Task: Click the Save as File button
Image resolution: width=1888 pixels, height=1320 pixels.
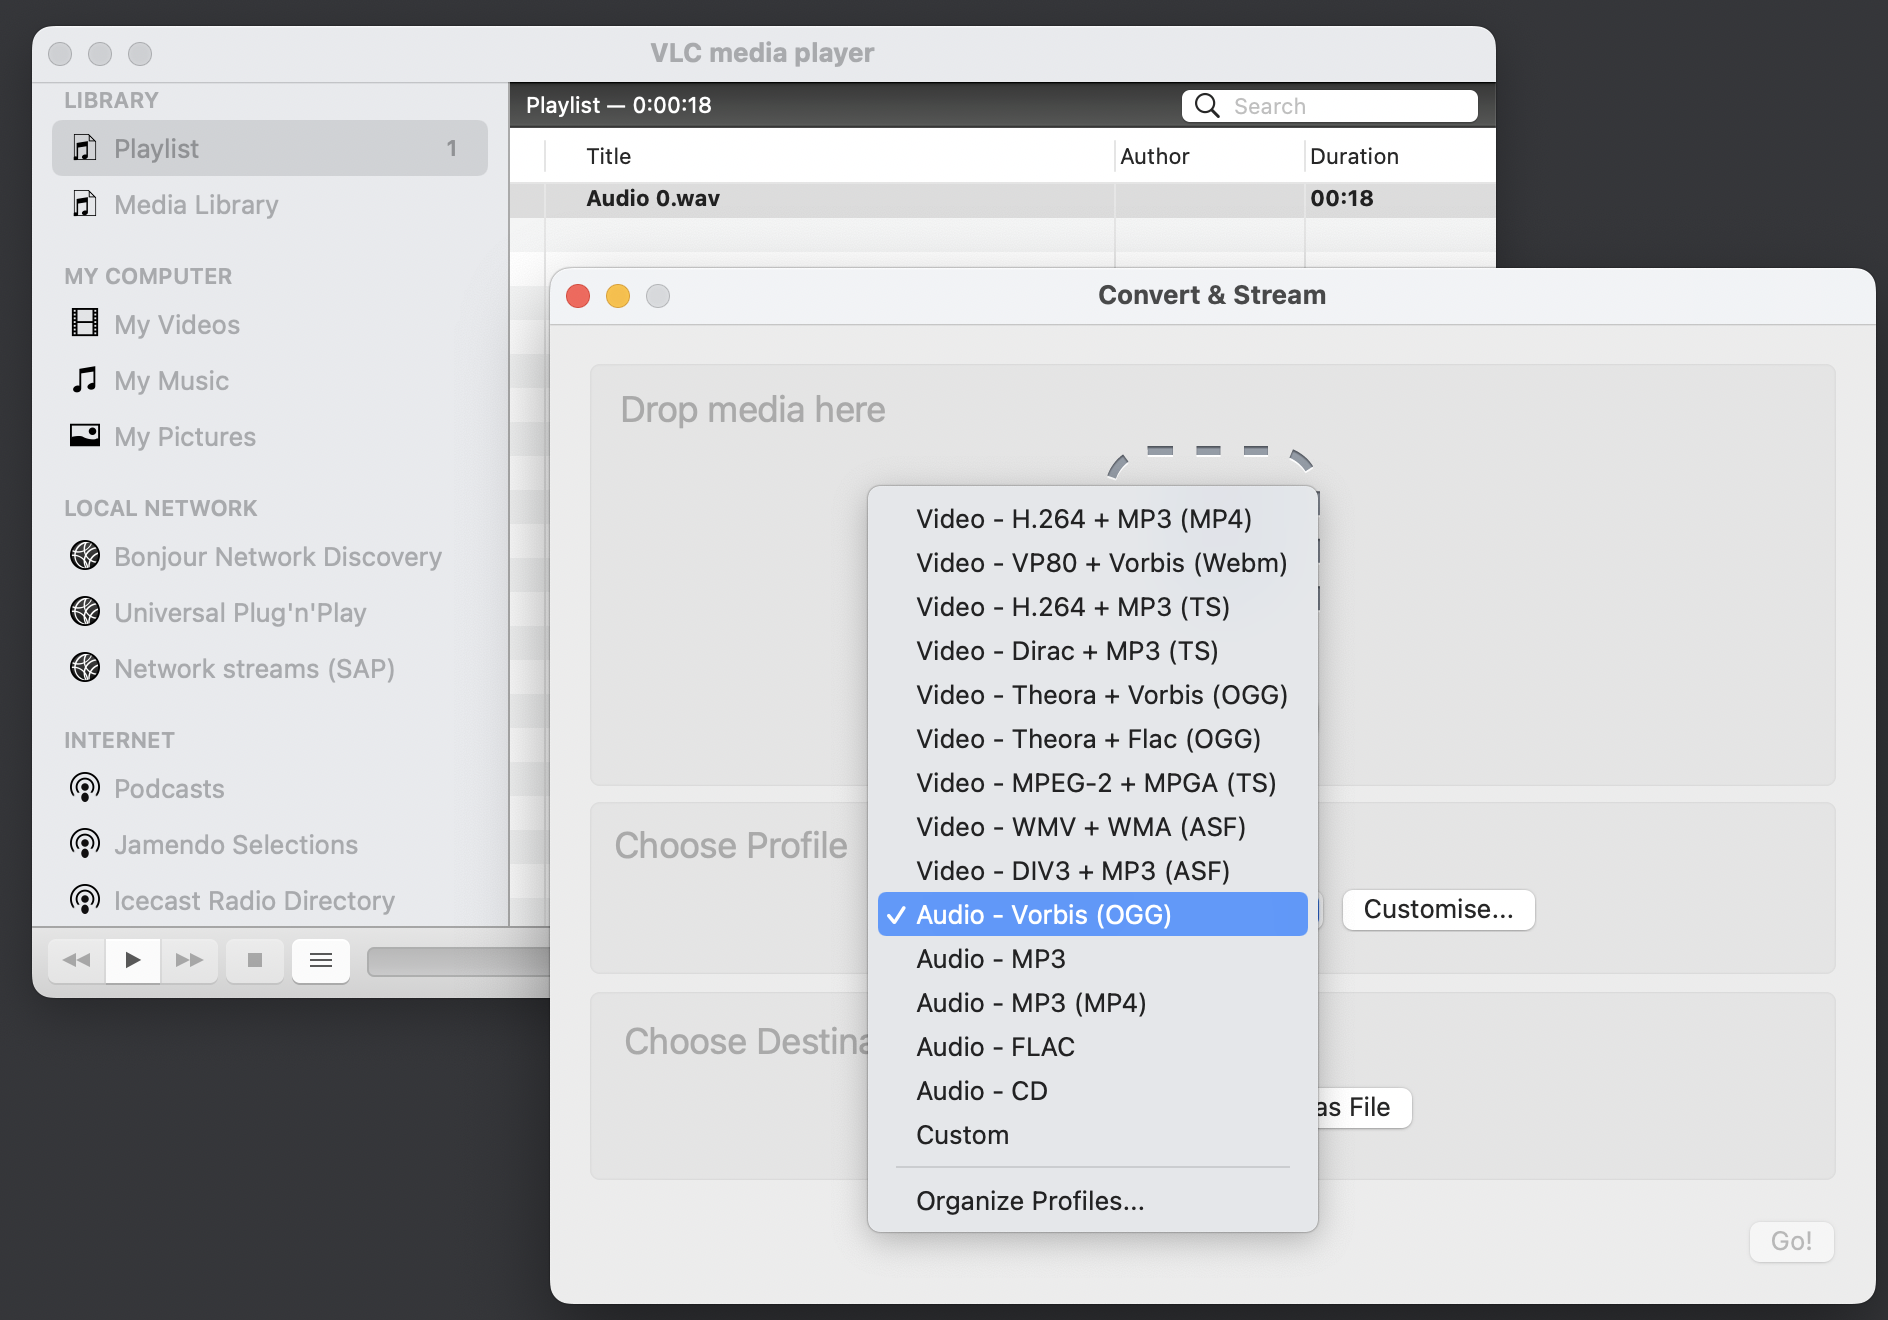Action: coord(1363,1108)
